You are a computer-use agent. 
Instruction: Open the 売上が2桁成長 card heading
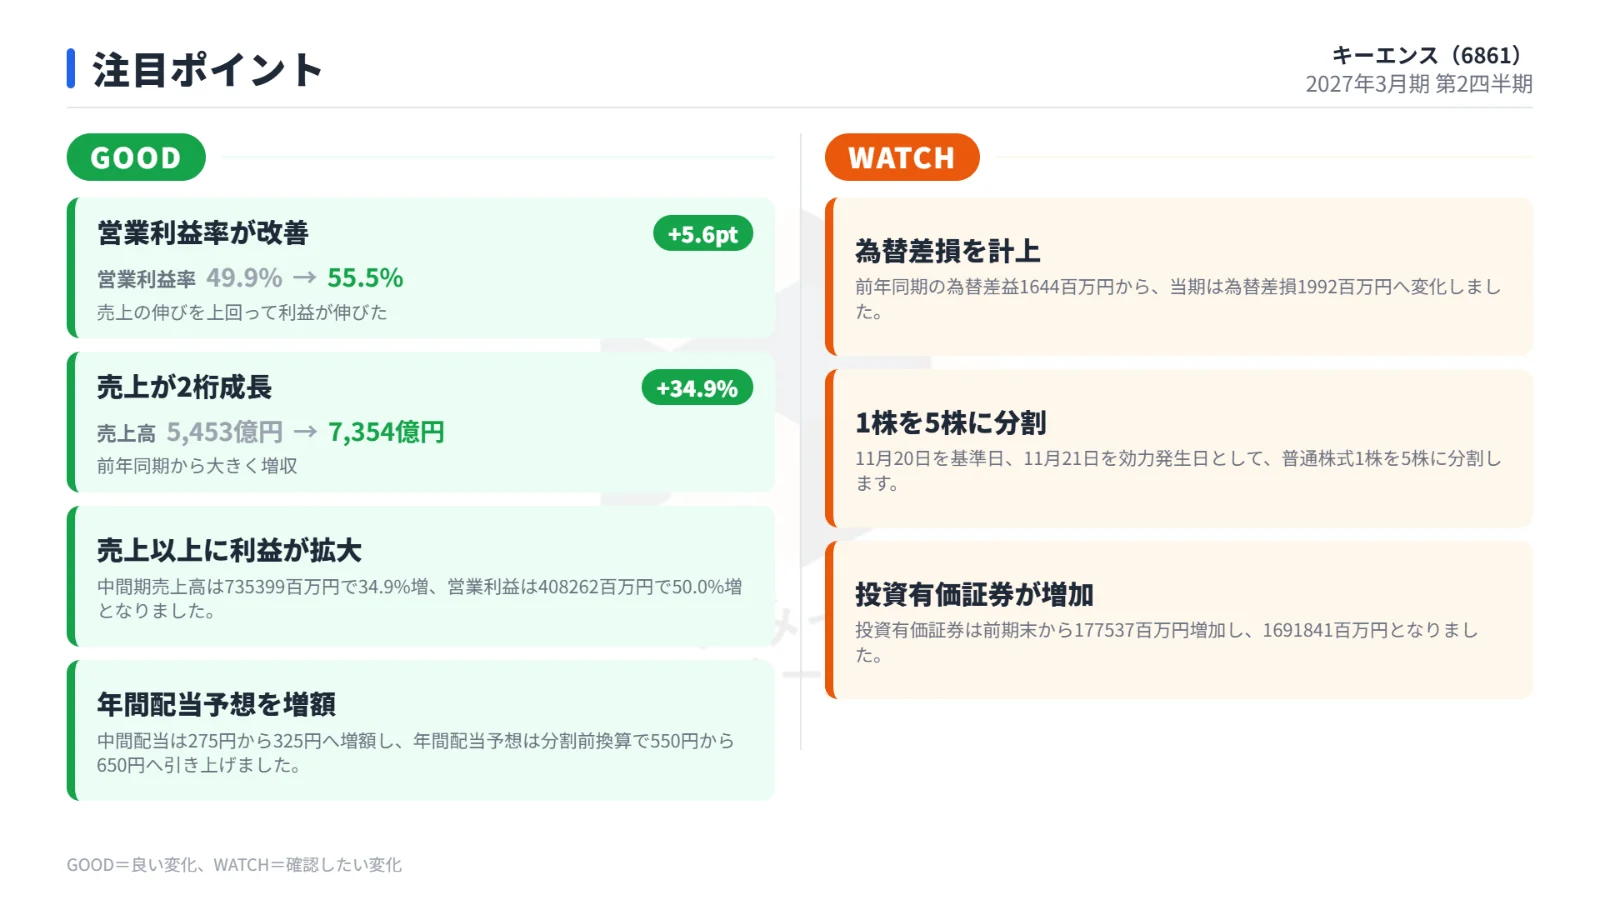pos(184,387)
